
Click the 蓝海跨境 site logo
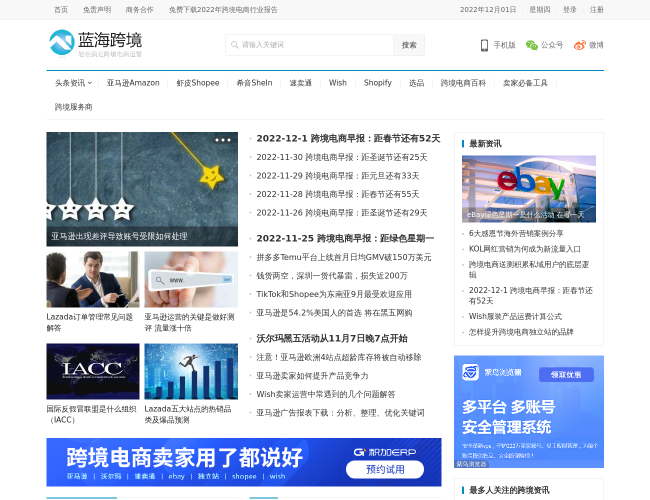[95, 43]
